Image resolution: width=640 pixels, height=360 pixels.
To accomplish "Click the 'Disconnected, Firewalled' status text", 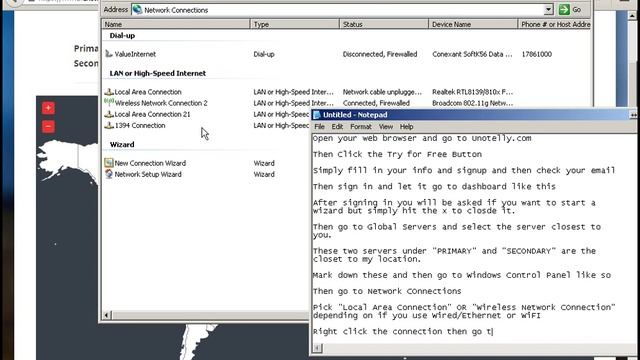I will 380,54.
